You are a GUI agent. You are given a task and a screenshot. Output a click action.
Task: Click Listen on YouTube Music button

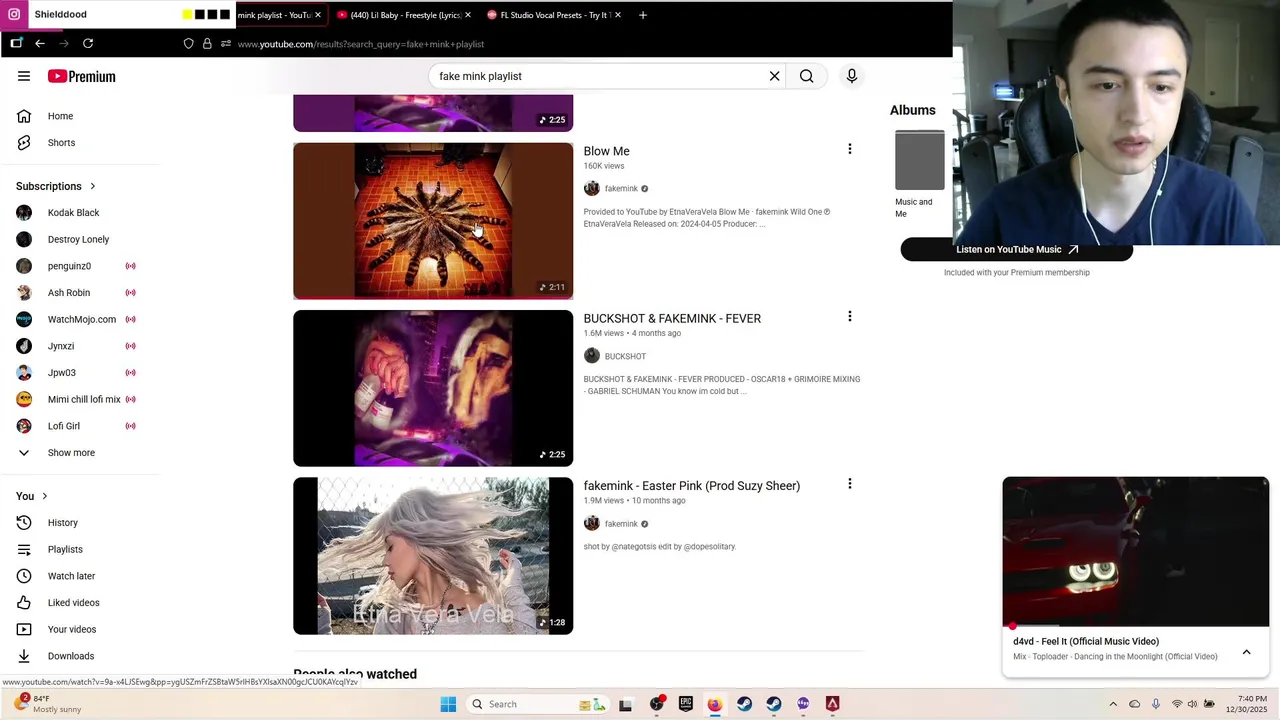[x=1016, y=250]
